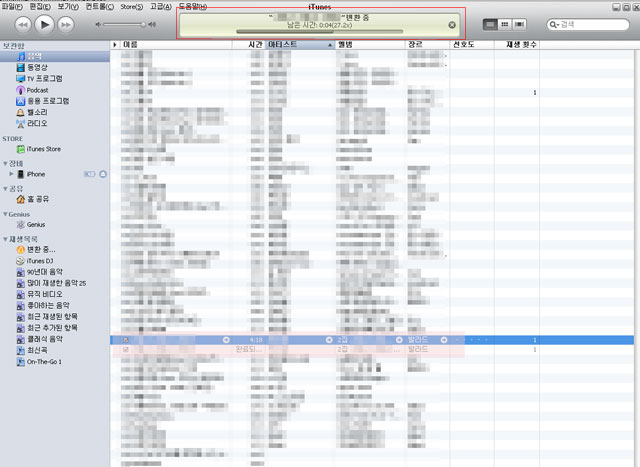
Task: Collapse the 장비 devices section
Action: point(5,163)
